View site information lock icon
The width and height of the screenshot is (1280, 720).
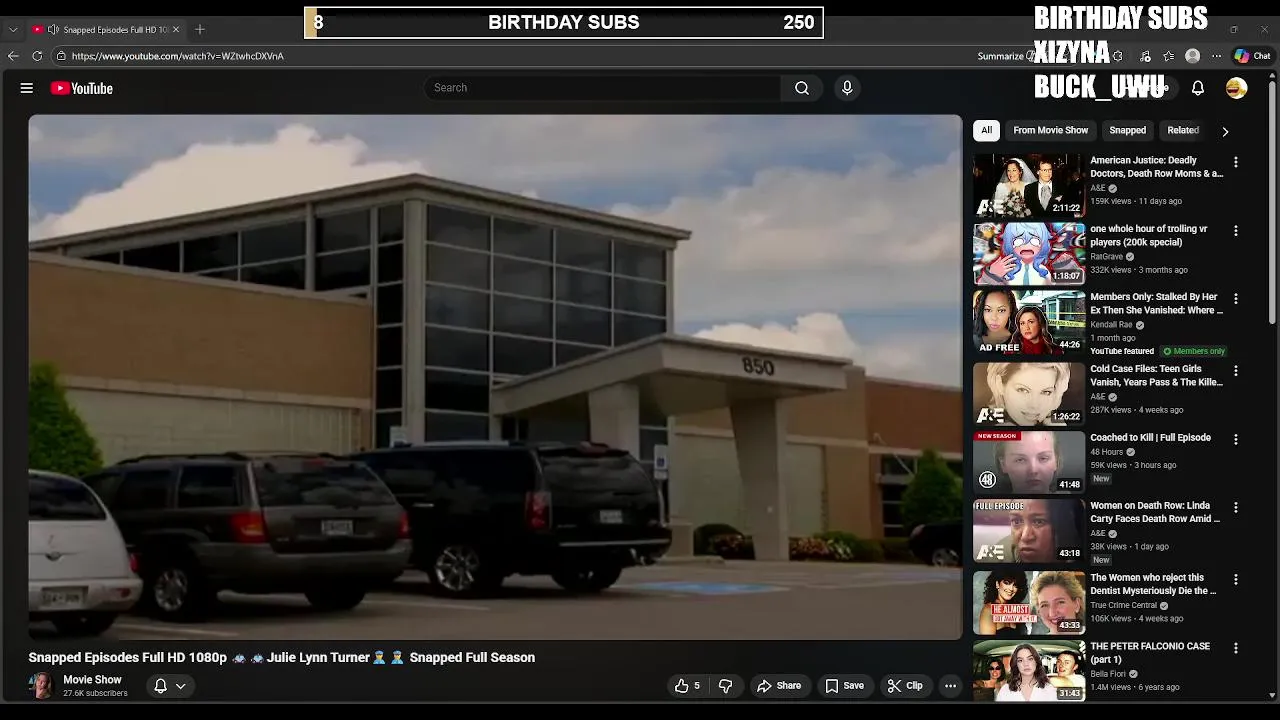(61, 56)
